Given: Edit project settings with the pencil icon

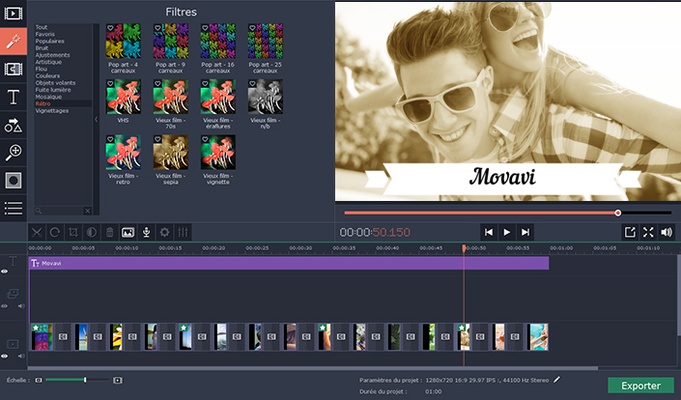Looking at the screenshot, I should [x=556, y=380].
